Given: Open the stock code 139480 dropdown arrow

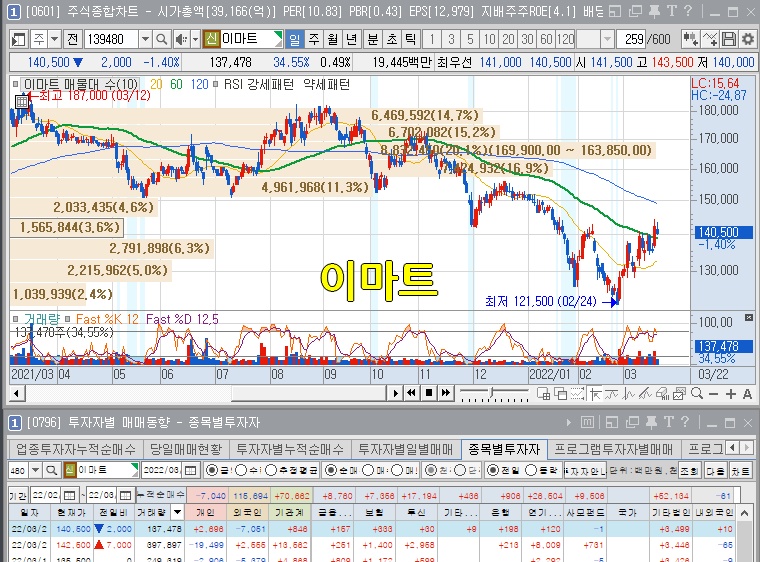Looking at the screenshot, I should (145, 39).
